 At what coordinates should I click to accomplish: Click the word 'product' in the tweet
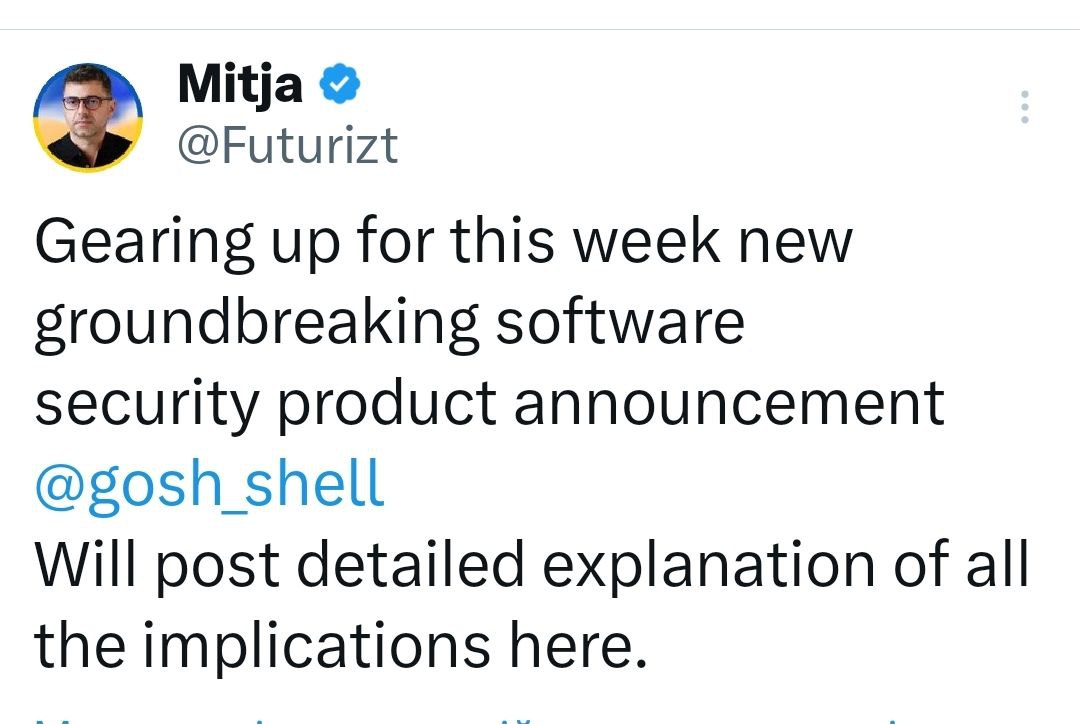[x=387, y=404]
